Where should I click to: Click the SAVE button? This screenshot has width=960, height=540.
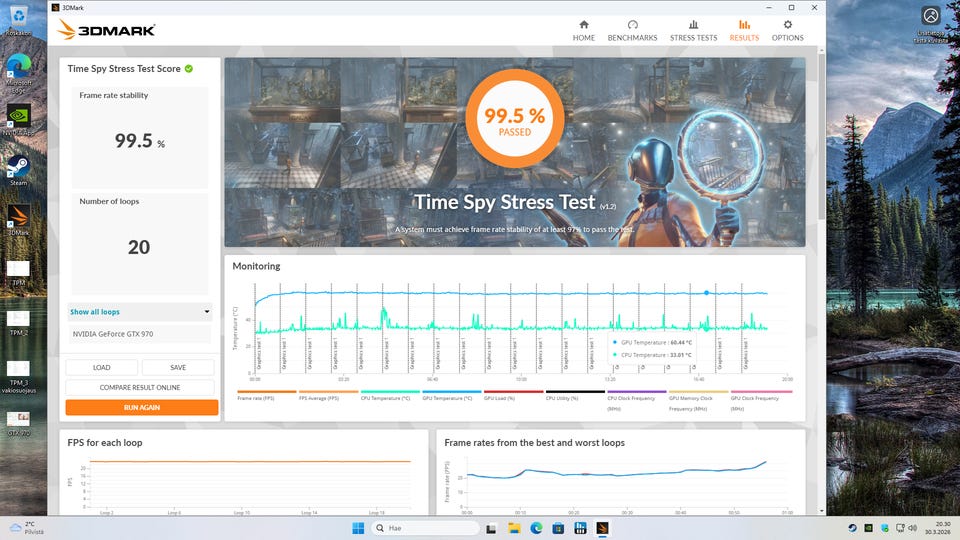(178, 367)
